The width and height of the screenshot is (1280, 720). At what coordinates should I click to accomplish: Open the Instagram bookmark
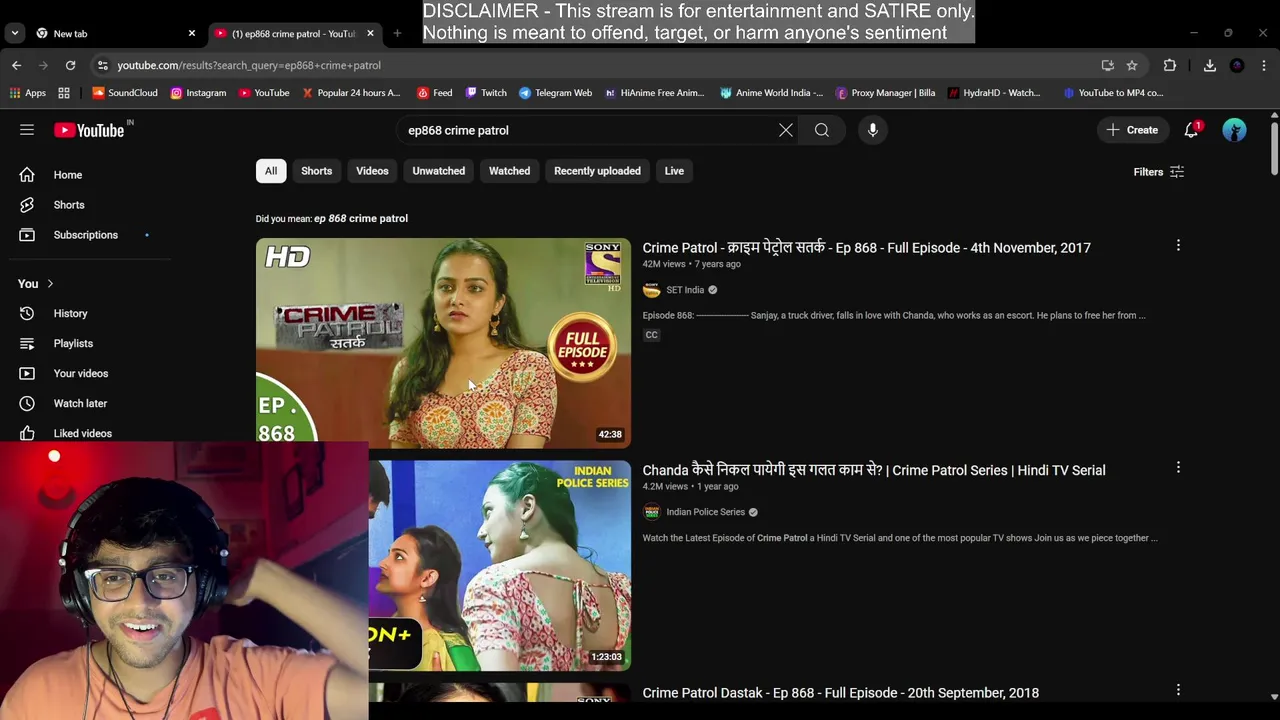pyautogui.click(x=198, y=93)
